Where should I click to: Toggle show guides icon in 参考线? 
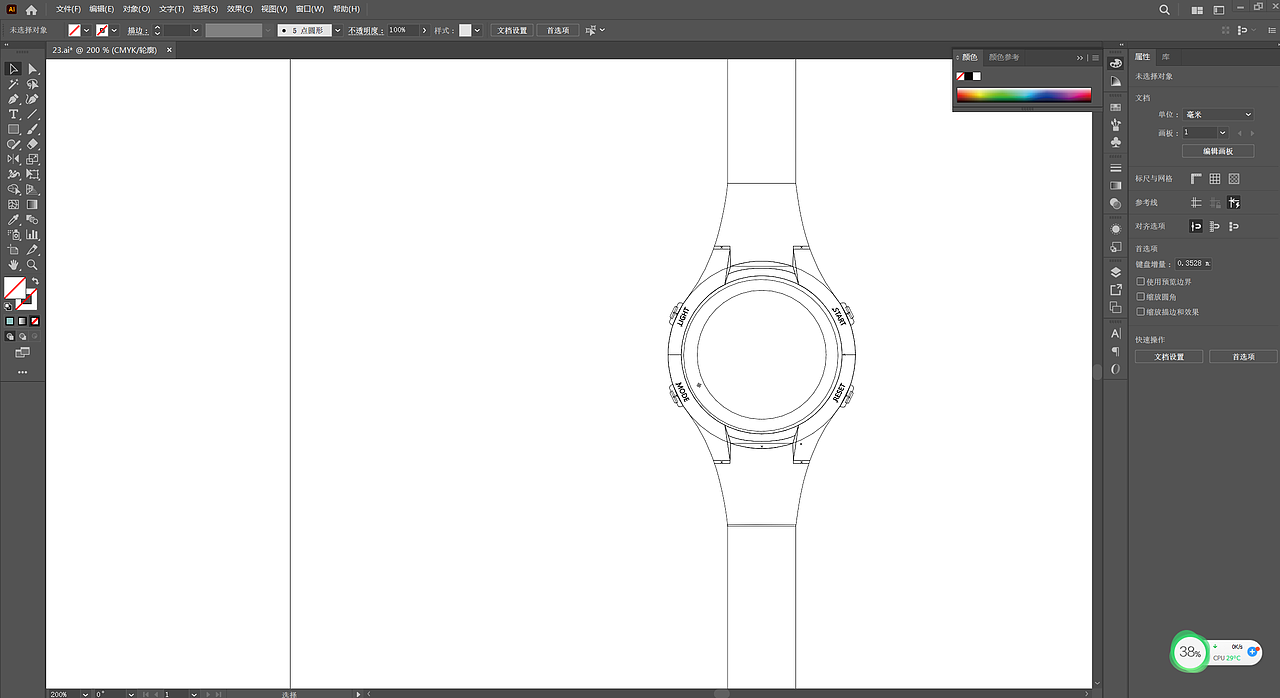[x=1196, y=203]
